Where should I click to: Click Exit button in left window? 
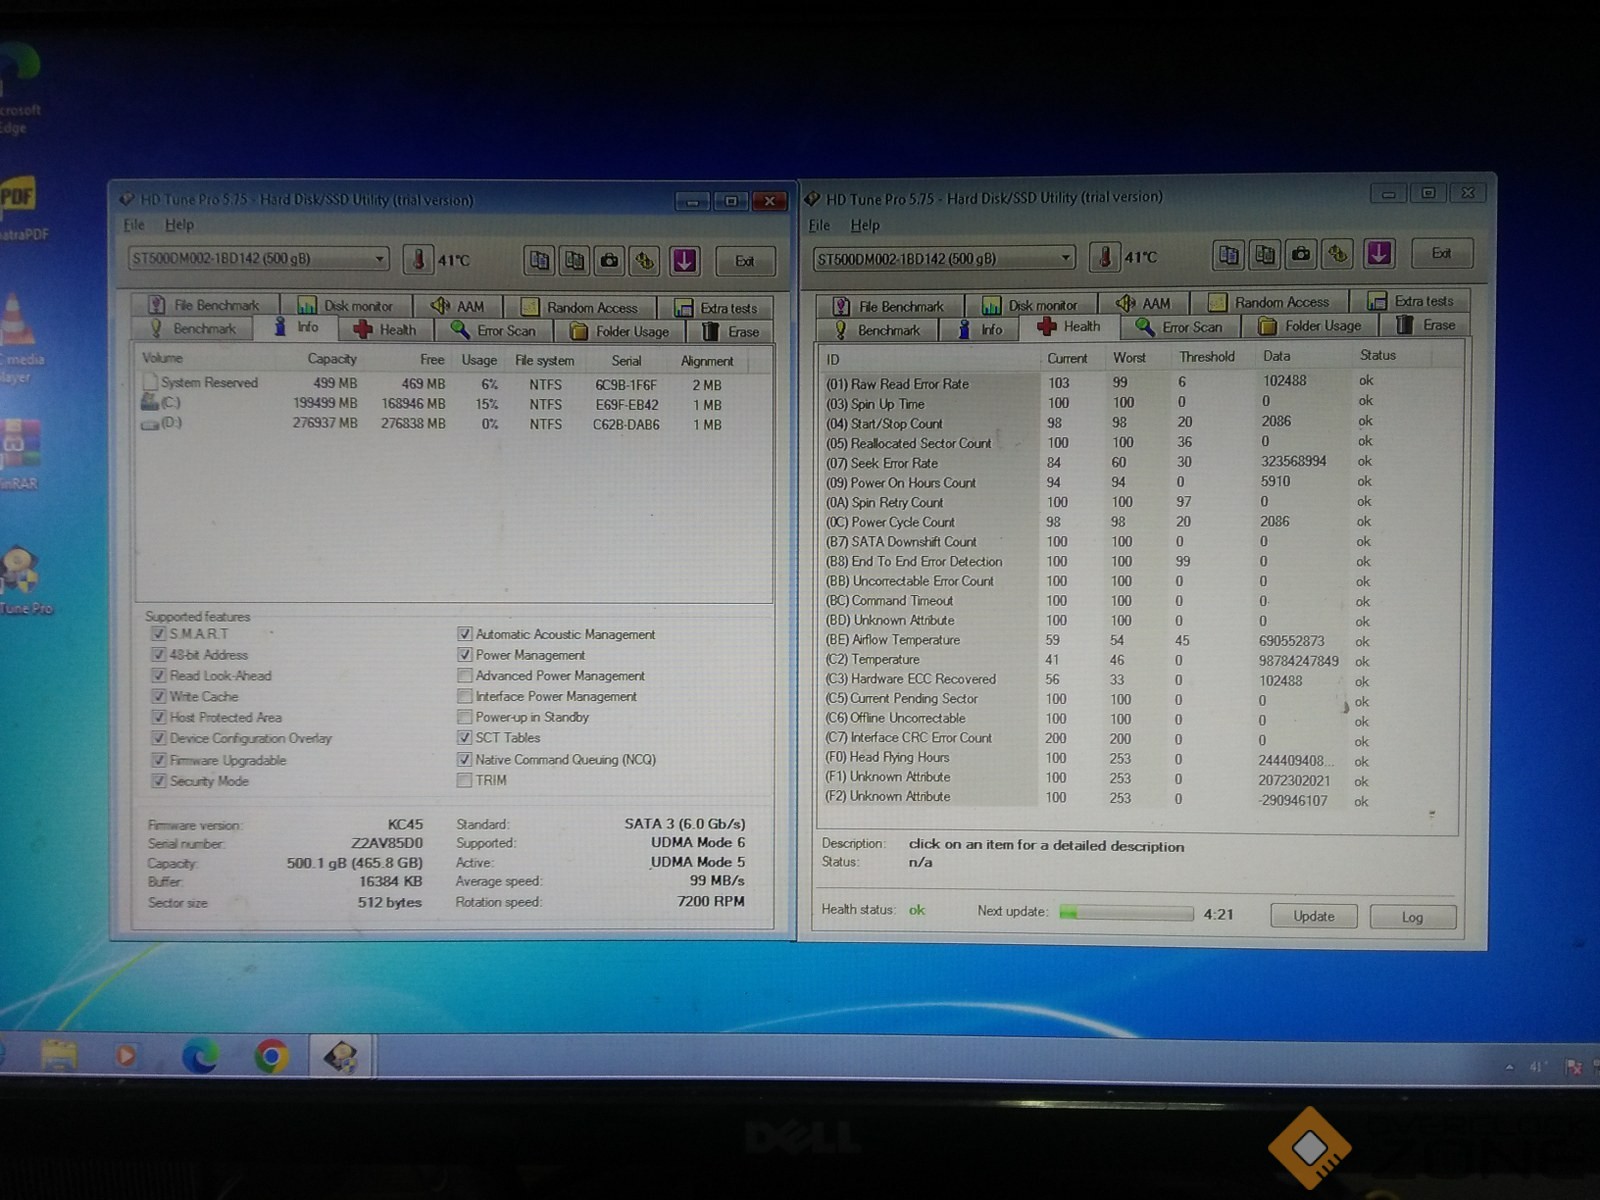pyautogui.click(x=745, y=261)
